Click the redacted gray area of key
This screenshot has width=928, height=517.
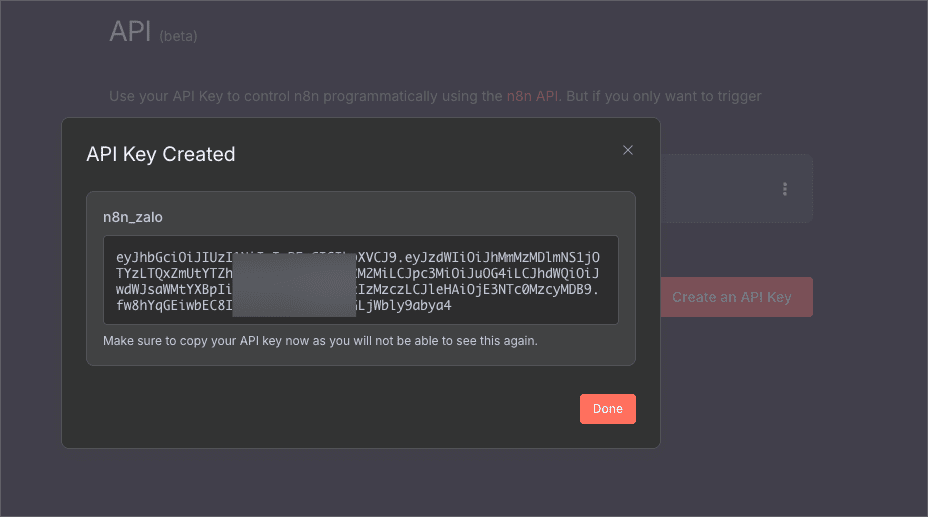coord(294,285)
